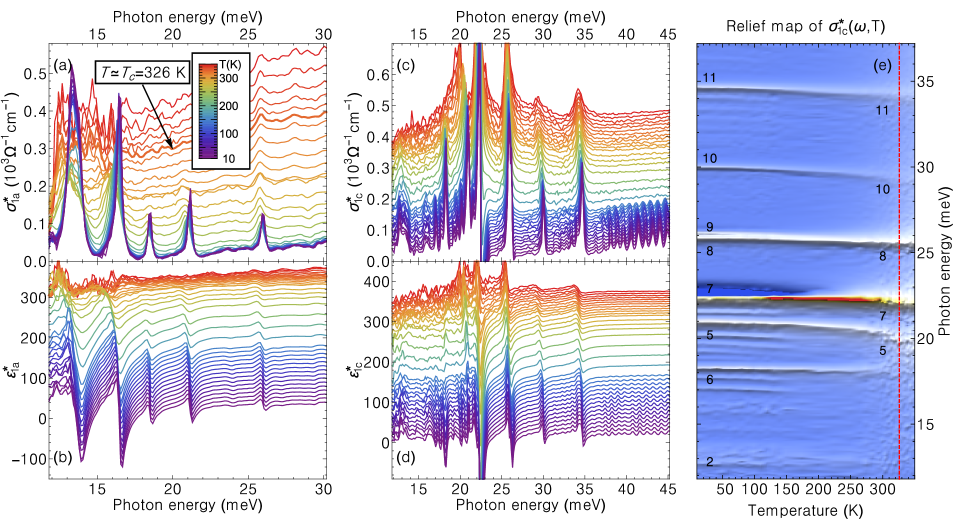Viewport: 964px width, 523px height.
Task: Select the panel label (c)
Action: point(407,65)
